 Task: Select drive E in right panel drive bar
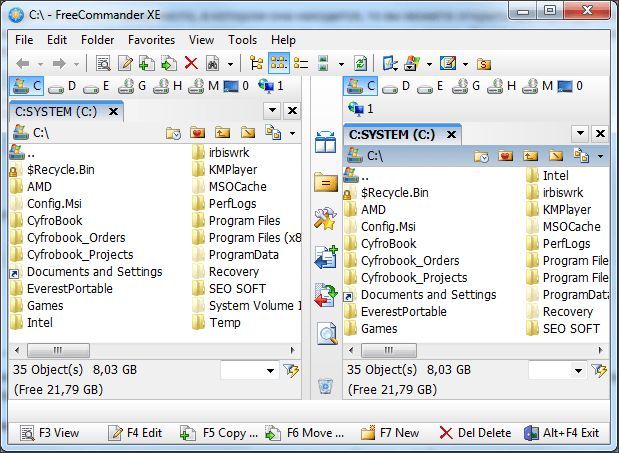pyautogui.click(x=431, y=86)
